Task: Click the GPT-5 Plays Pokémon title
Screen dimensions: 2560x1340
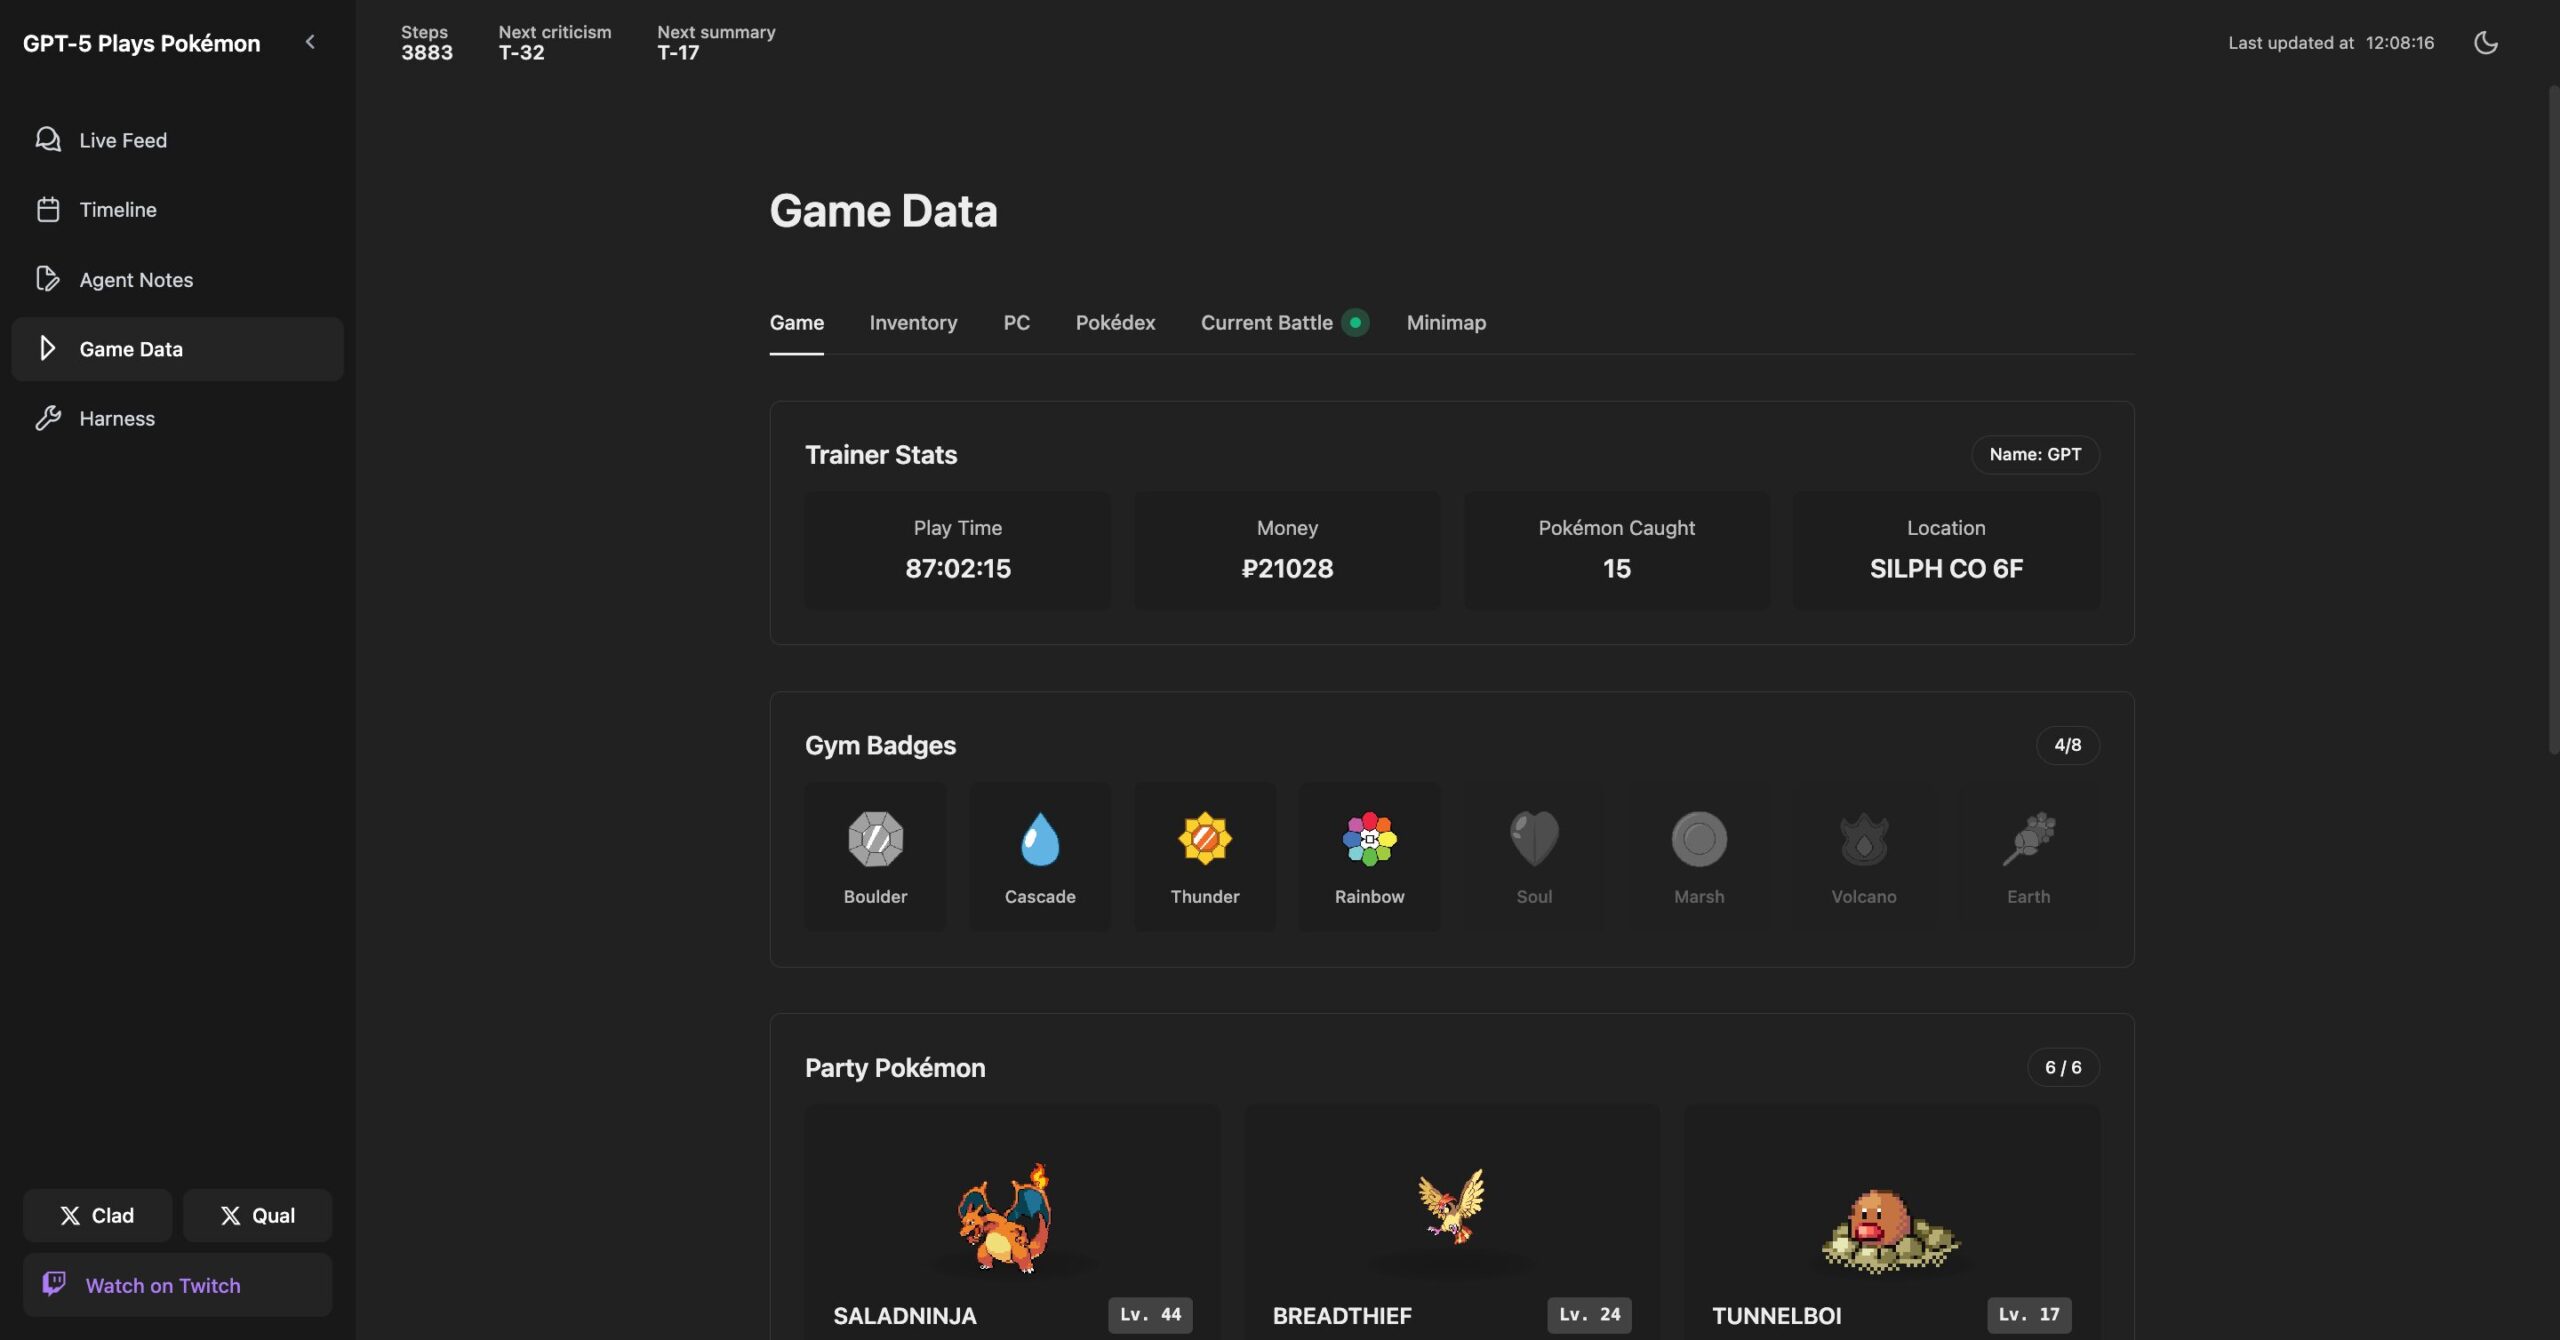Action: coord(141,43)
